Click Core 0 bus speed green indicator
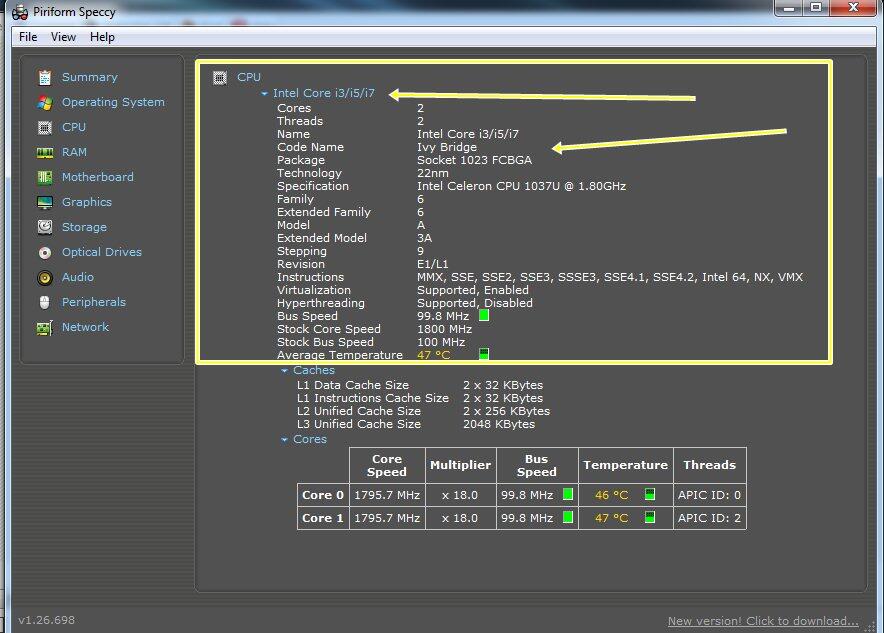This screenshot has width=884, height=633. pos(568,494)
